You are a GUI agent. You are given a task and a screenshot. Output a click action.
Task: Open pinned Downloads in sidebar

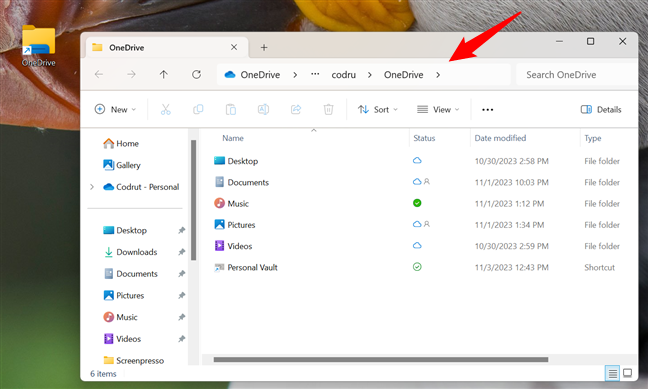coord(130,252)
